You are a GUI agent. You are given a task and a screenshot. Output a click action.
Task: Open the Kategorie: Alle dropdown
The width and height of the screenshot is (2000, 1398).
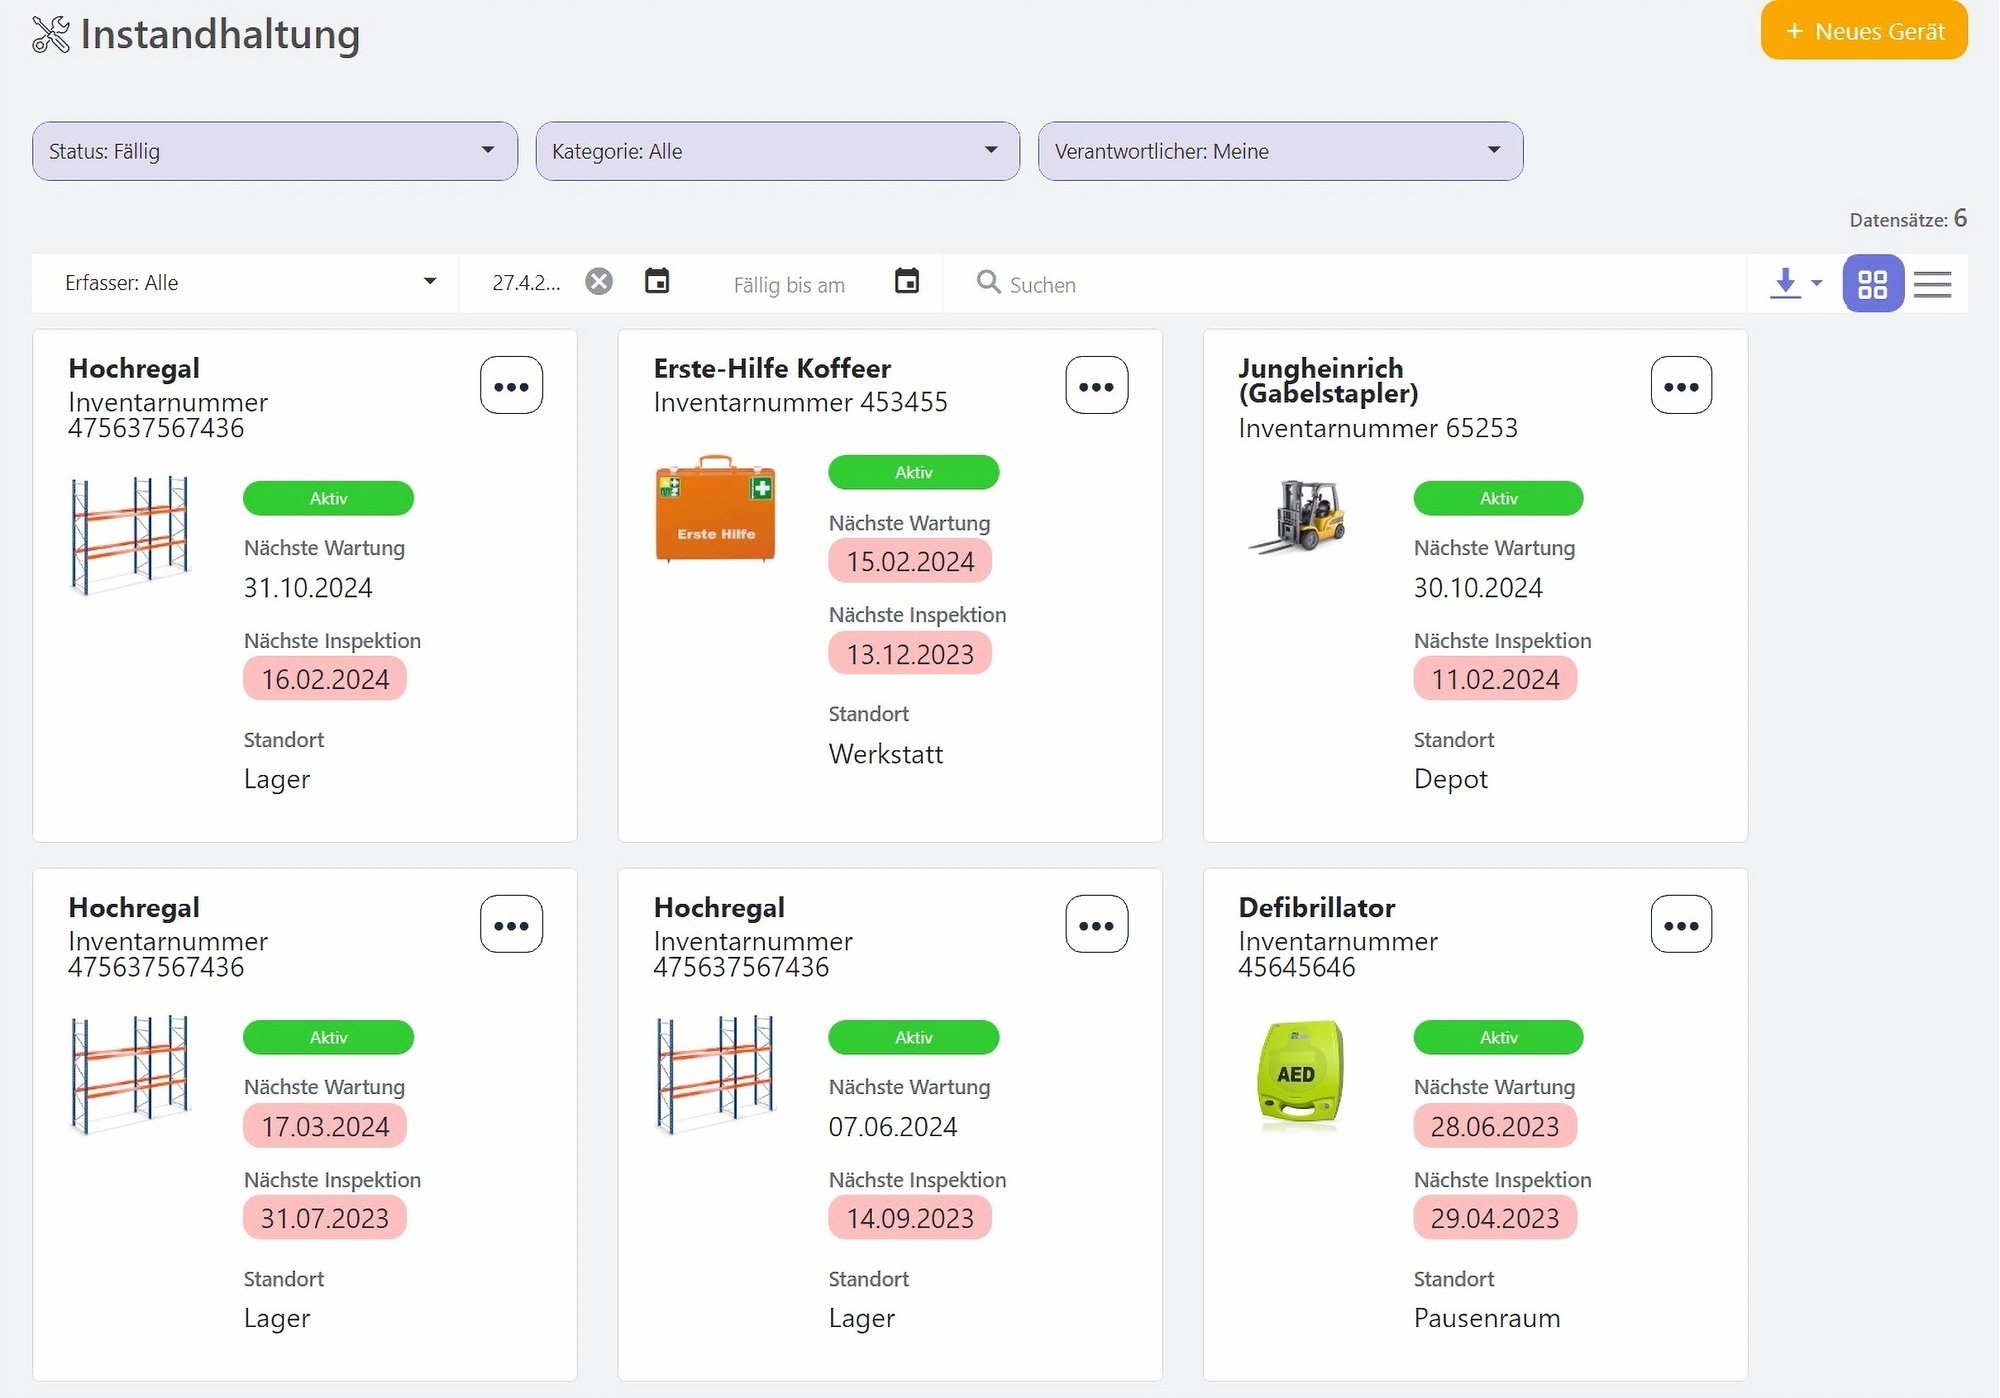coord(777,151)
